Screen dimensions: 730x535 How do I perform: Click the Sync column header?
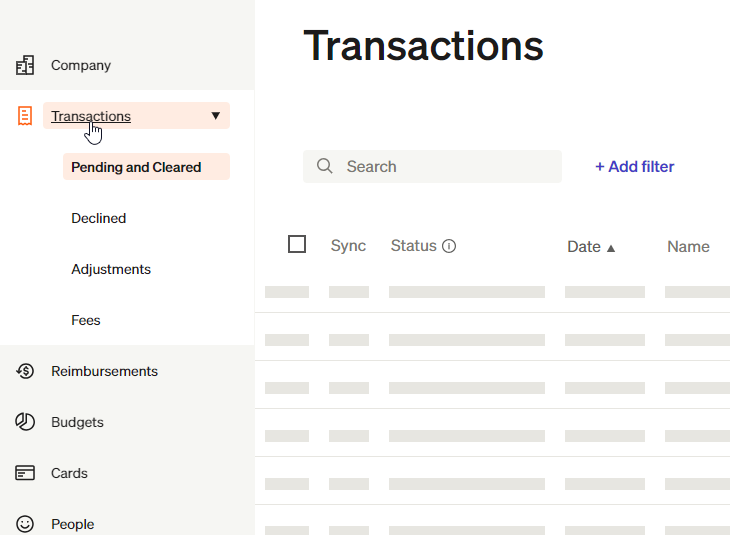tap(348, 246)
